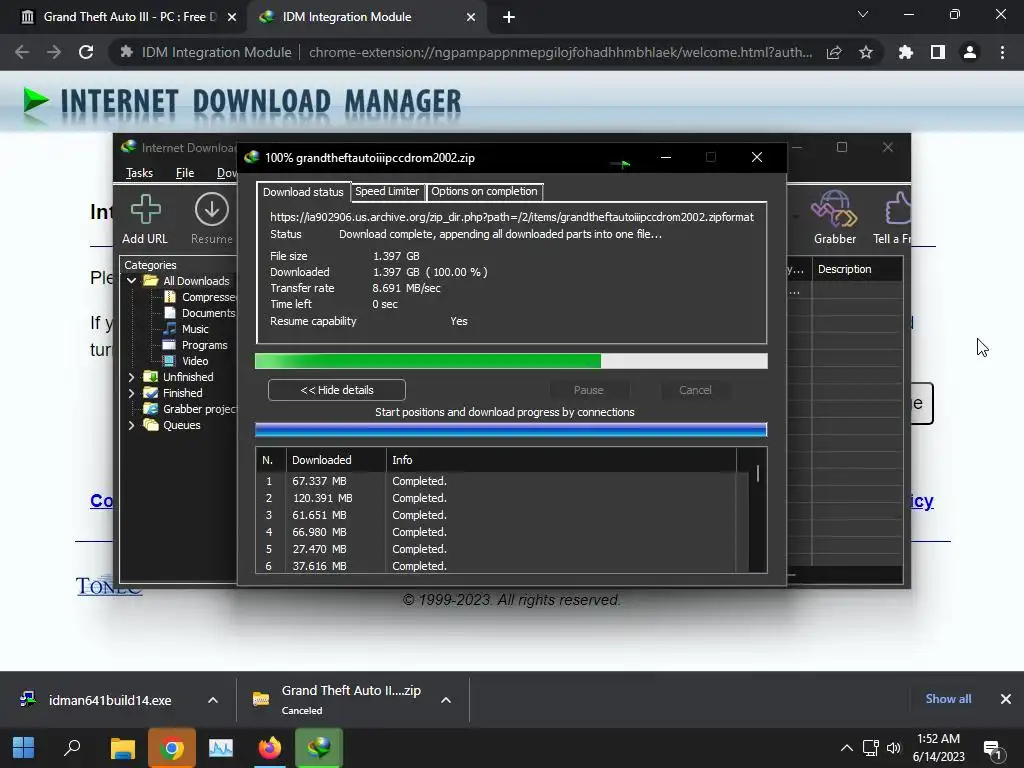The image size is (1024, 768).
Task: Click the network tray icon
Action: (x=870, y=748)
